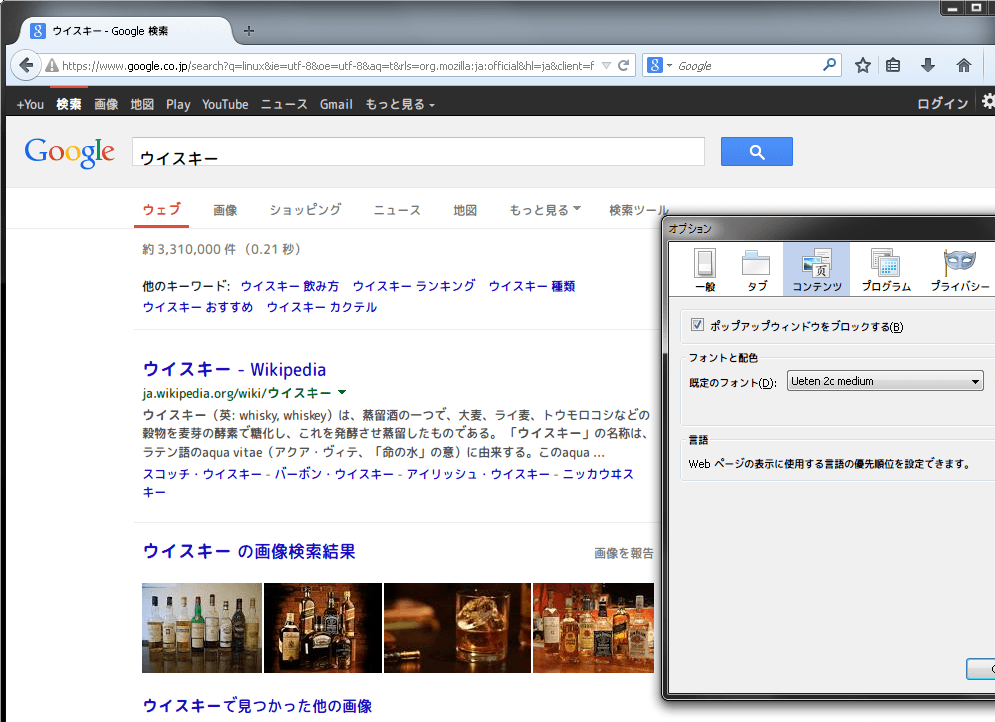Image resolution: width=995 pixels, height=722 pixels.
Task: Click related keyword ウイスキー ランキング
Action: tap(414, 286)
